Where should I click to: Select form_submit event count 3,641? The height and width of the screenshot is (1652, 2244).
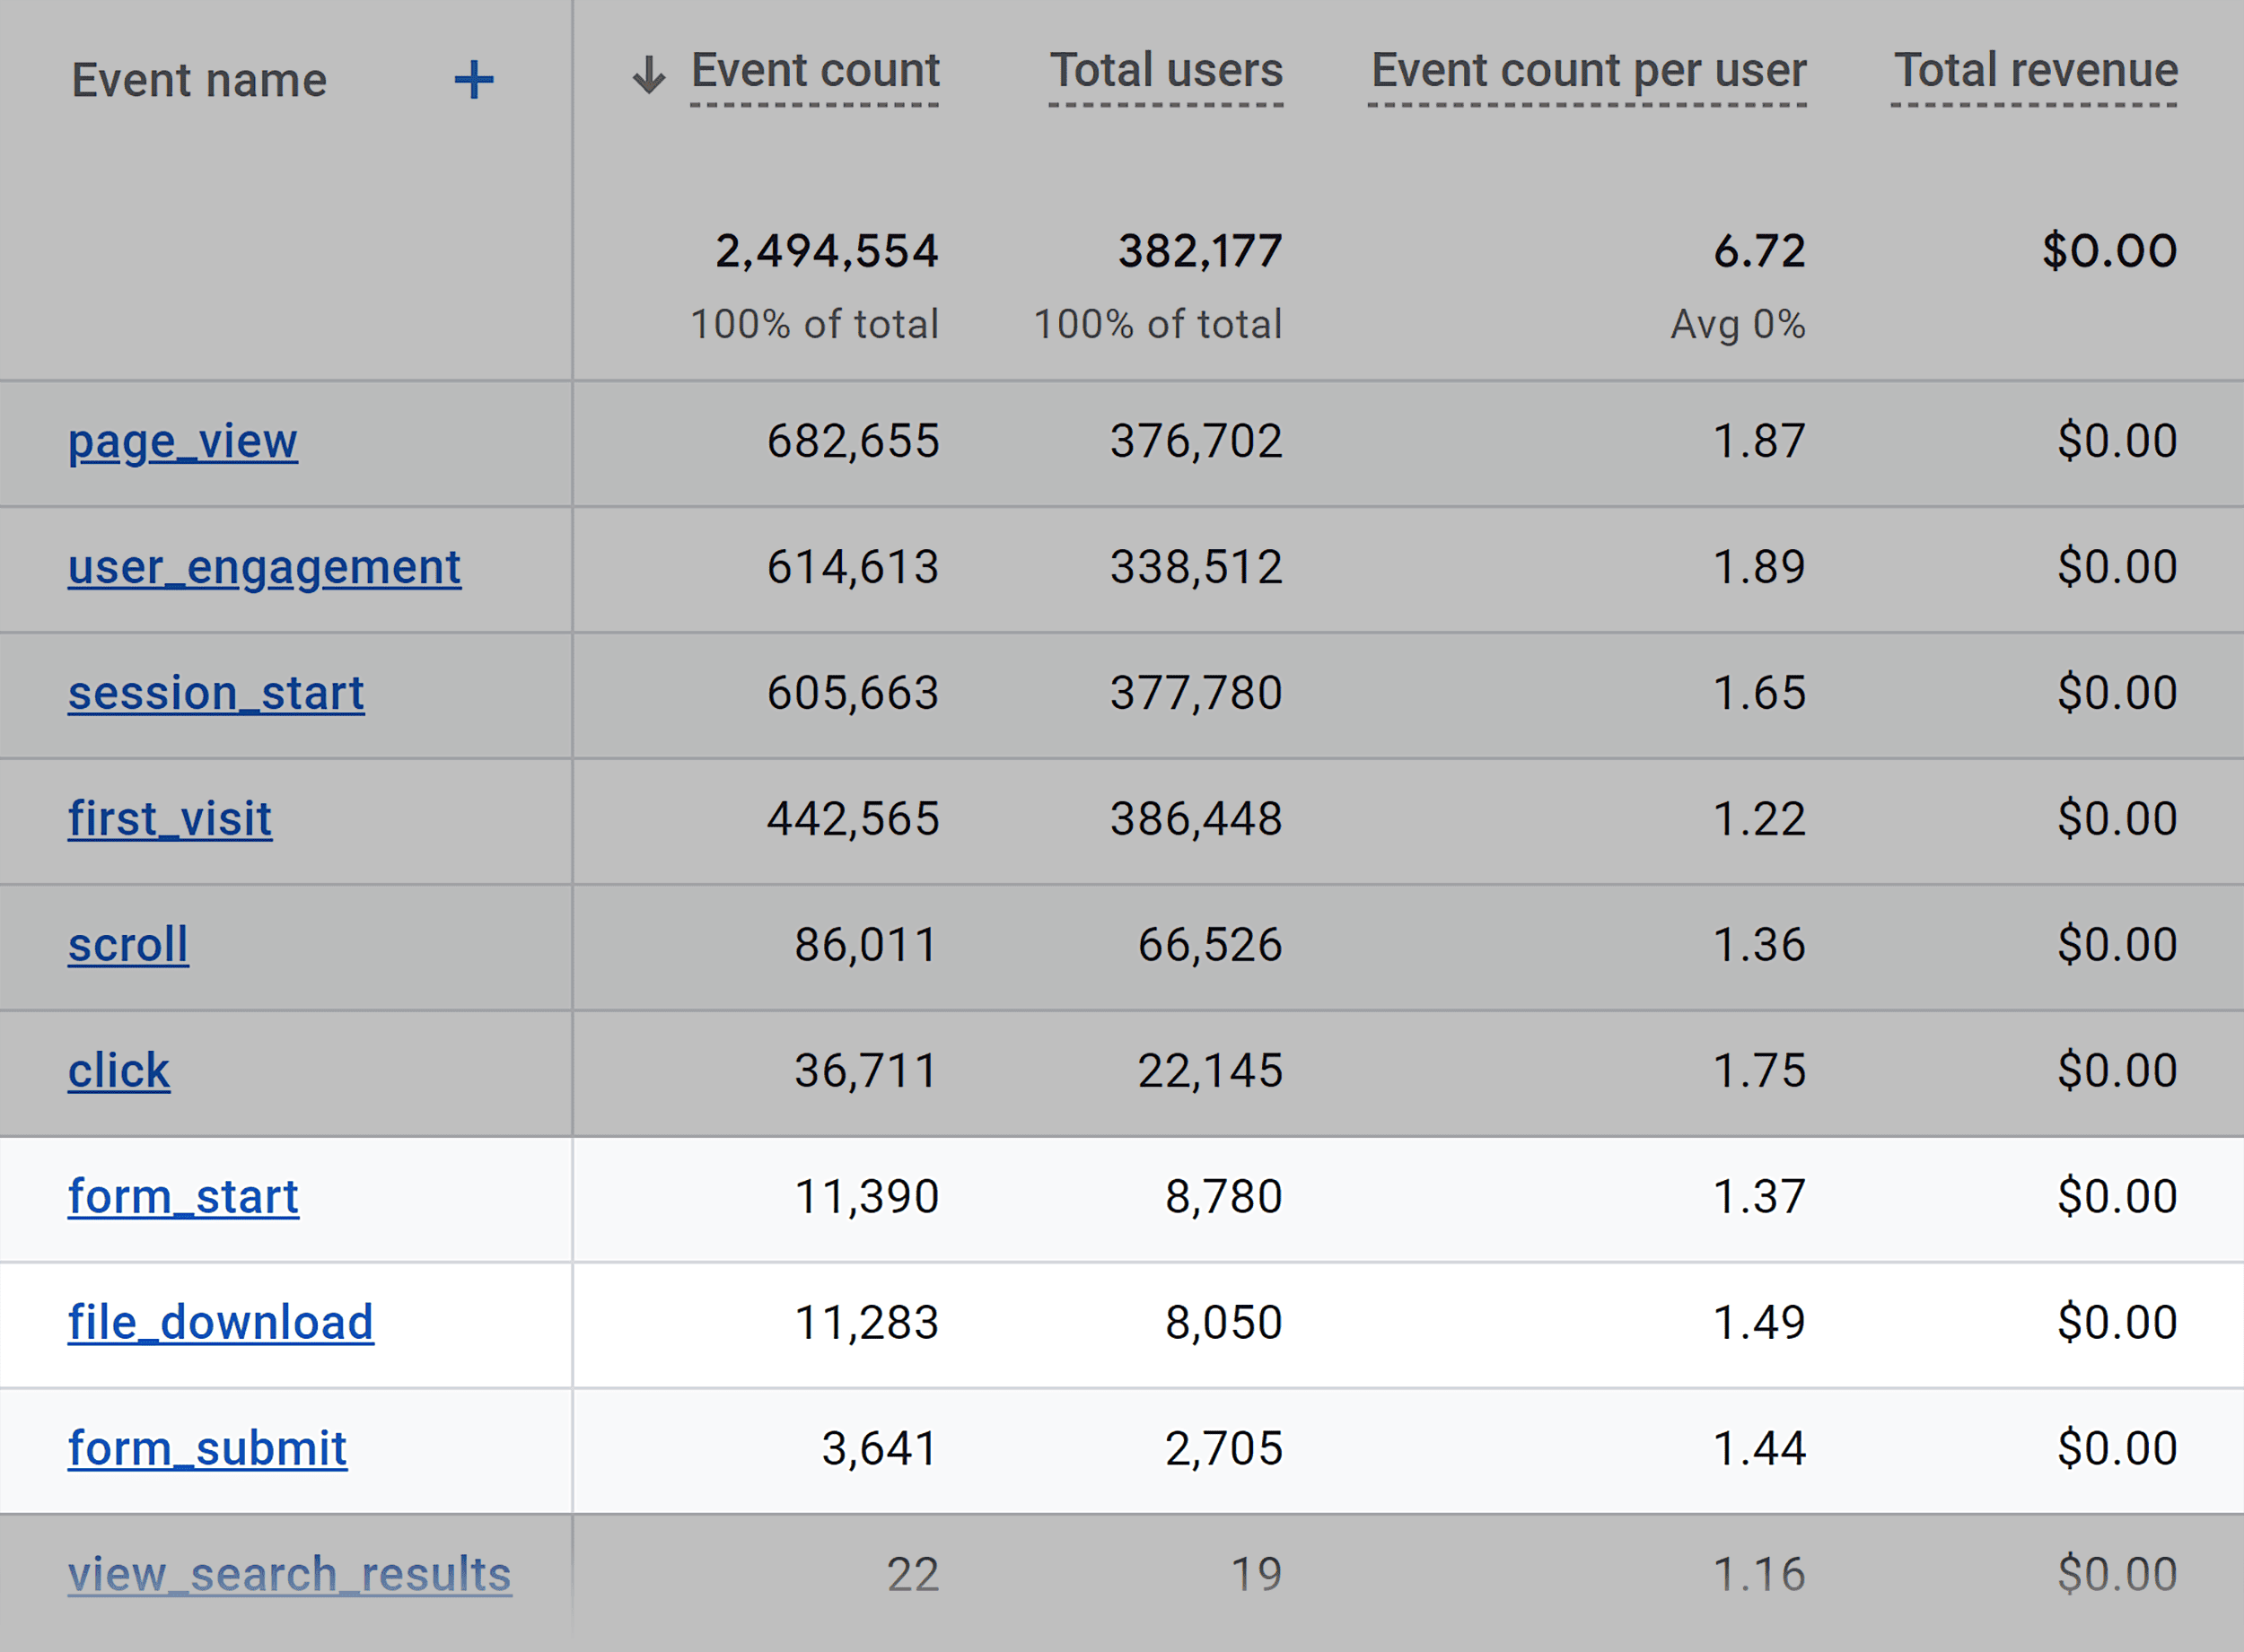coord(880,1449)
